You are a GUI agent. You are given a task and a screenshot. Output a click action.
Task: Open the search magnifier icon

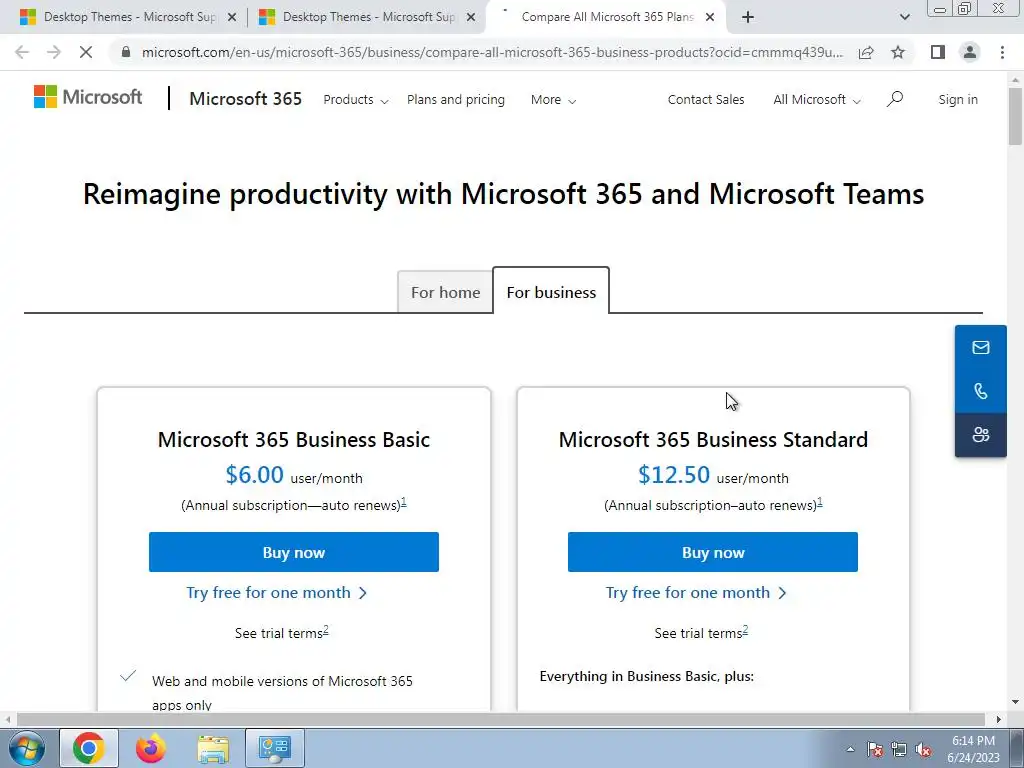[895, 99]
